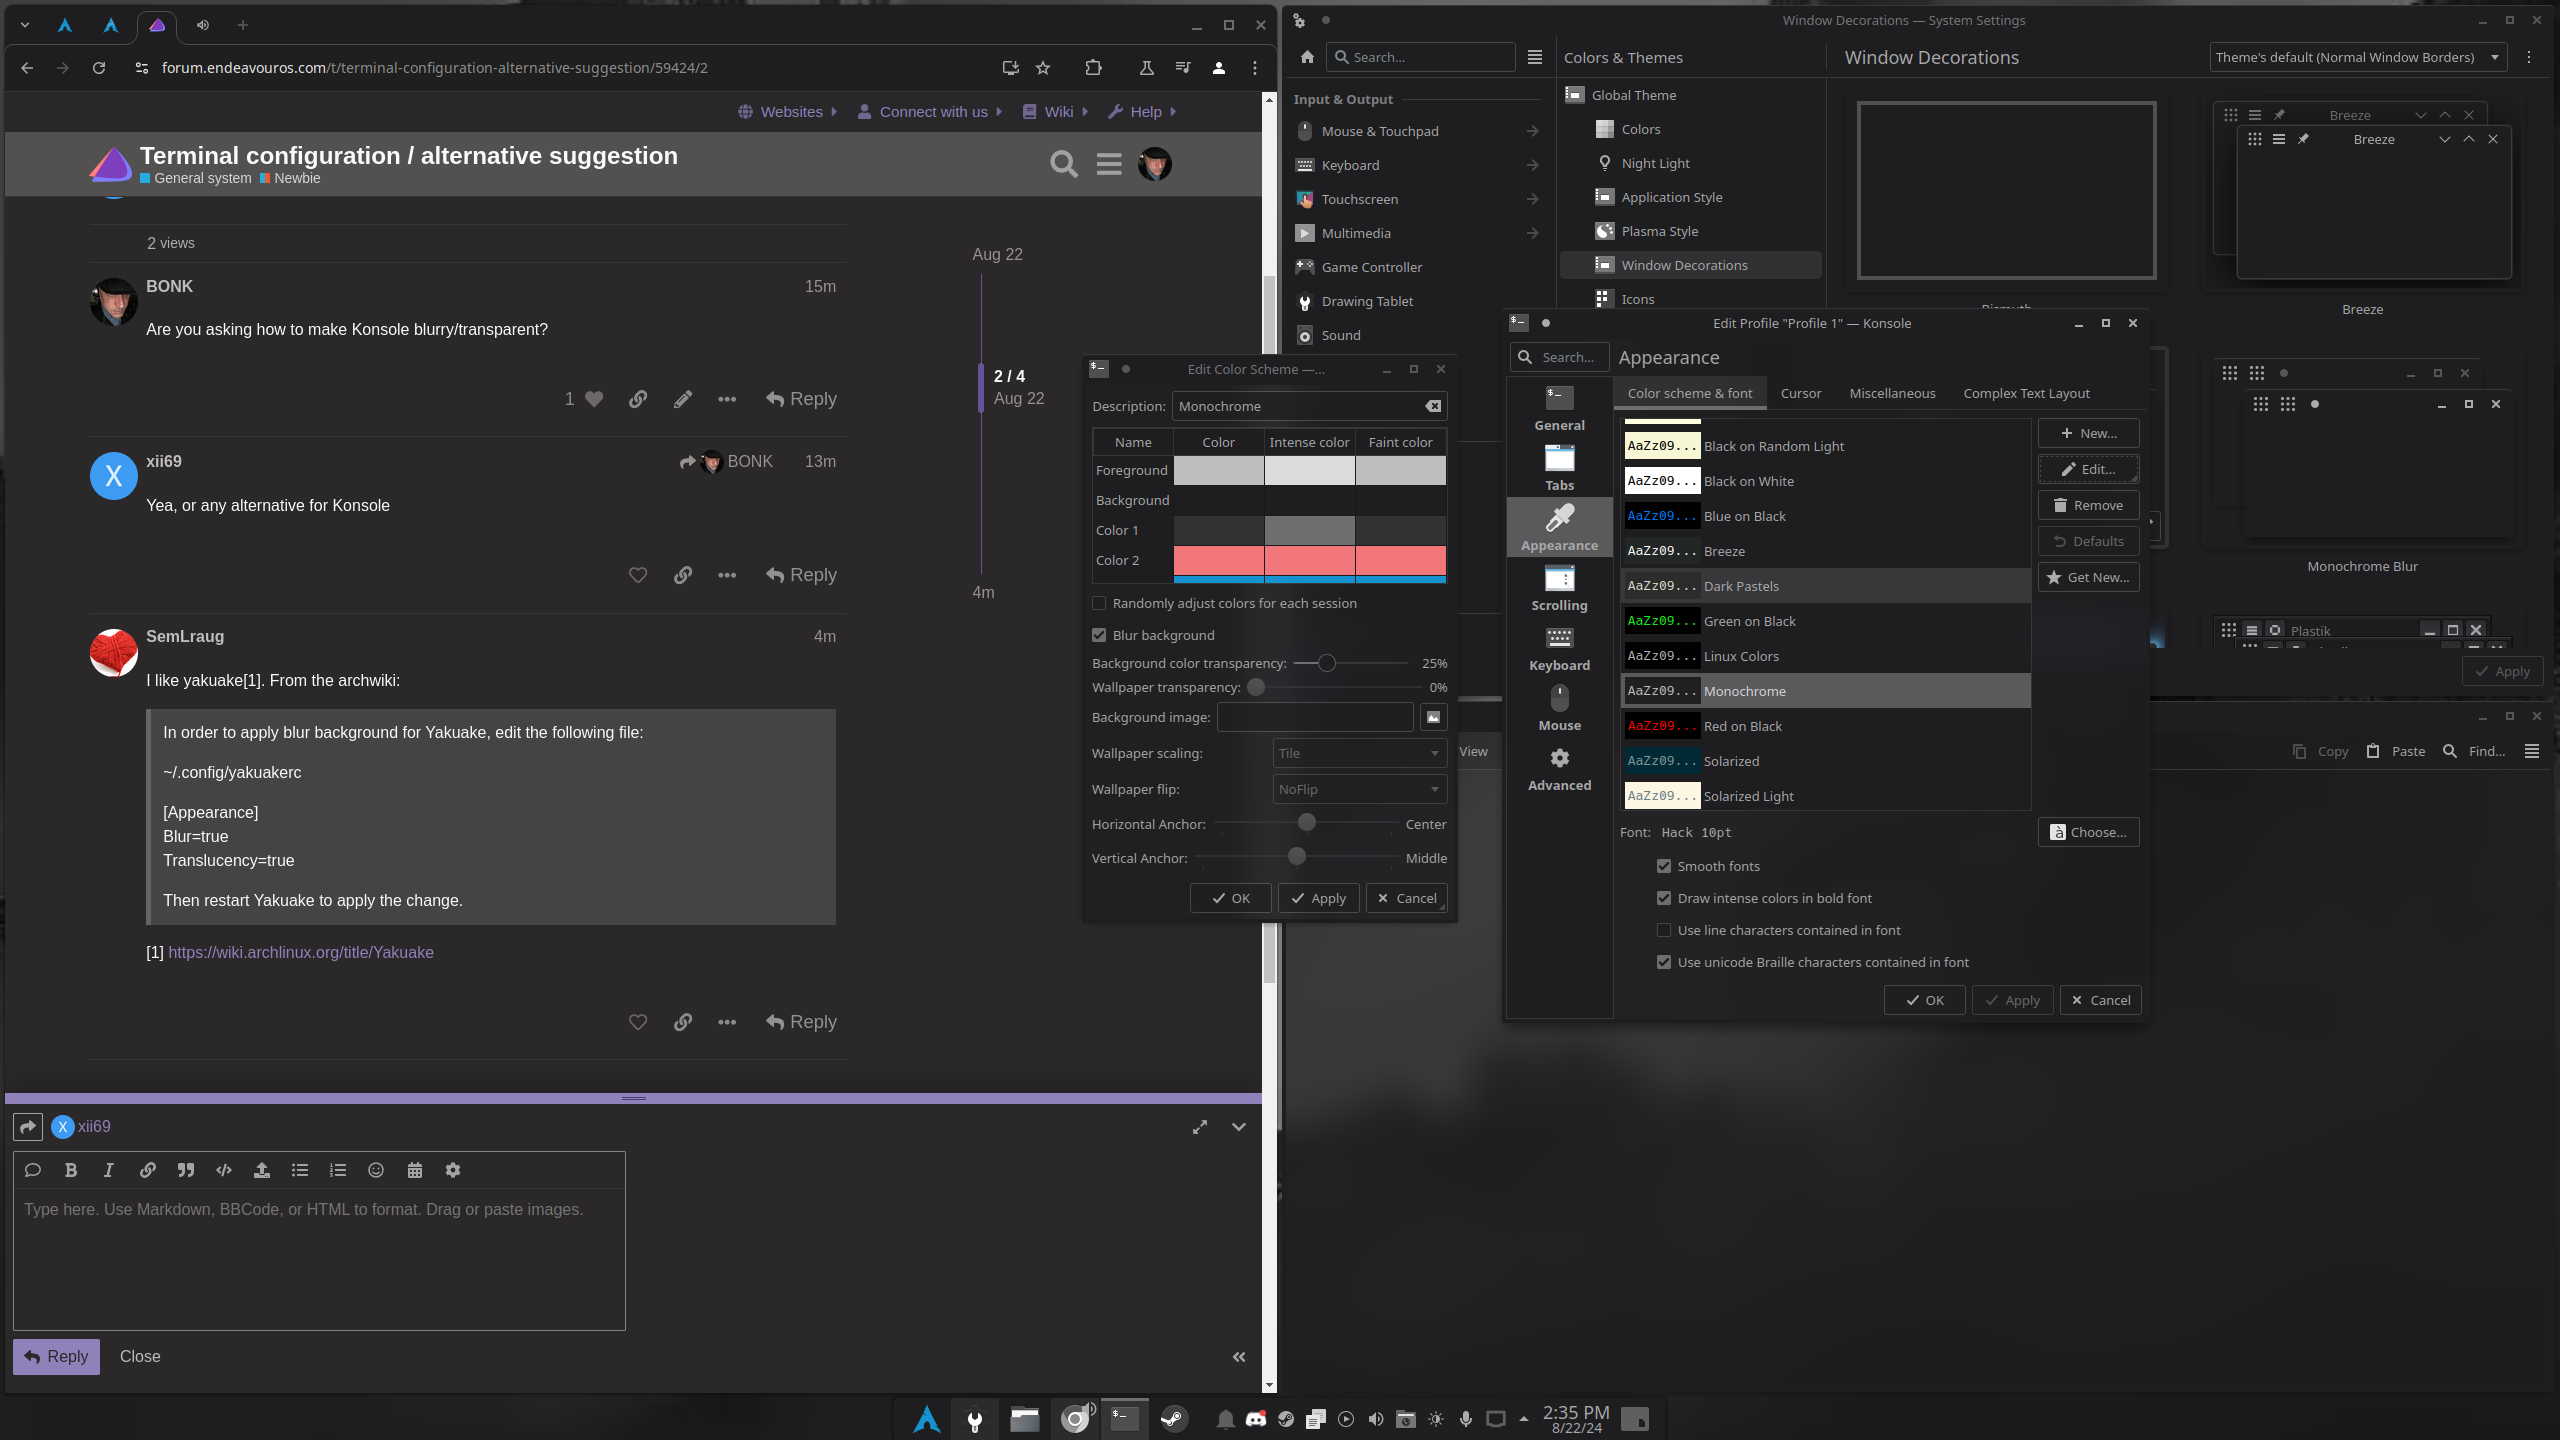This screenshot has width=2560, height=1440.
Task: Edit BONK's post with pencil icon
Action: [683, 399]
